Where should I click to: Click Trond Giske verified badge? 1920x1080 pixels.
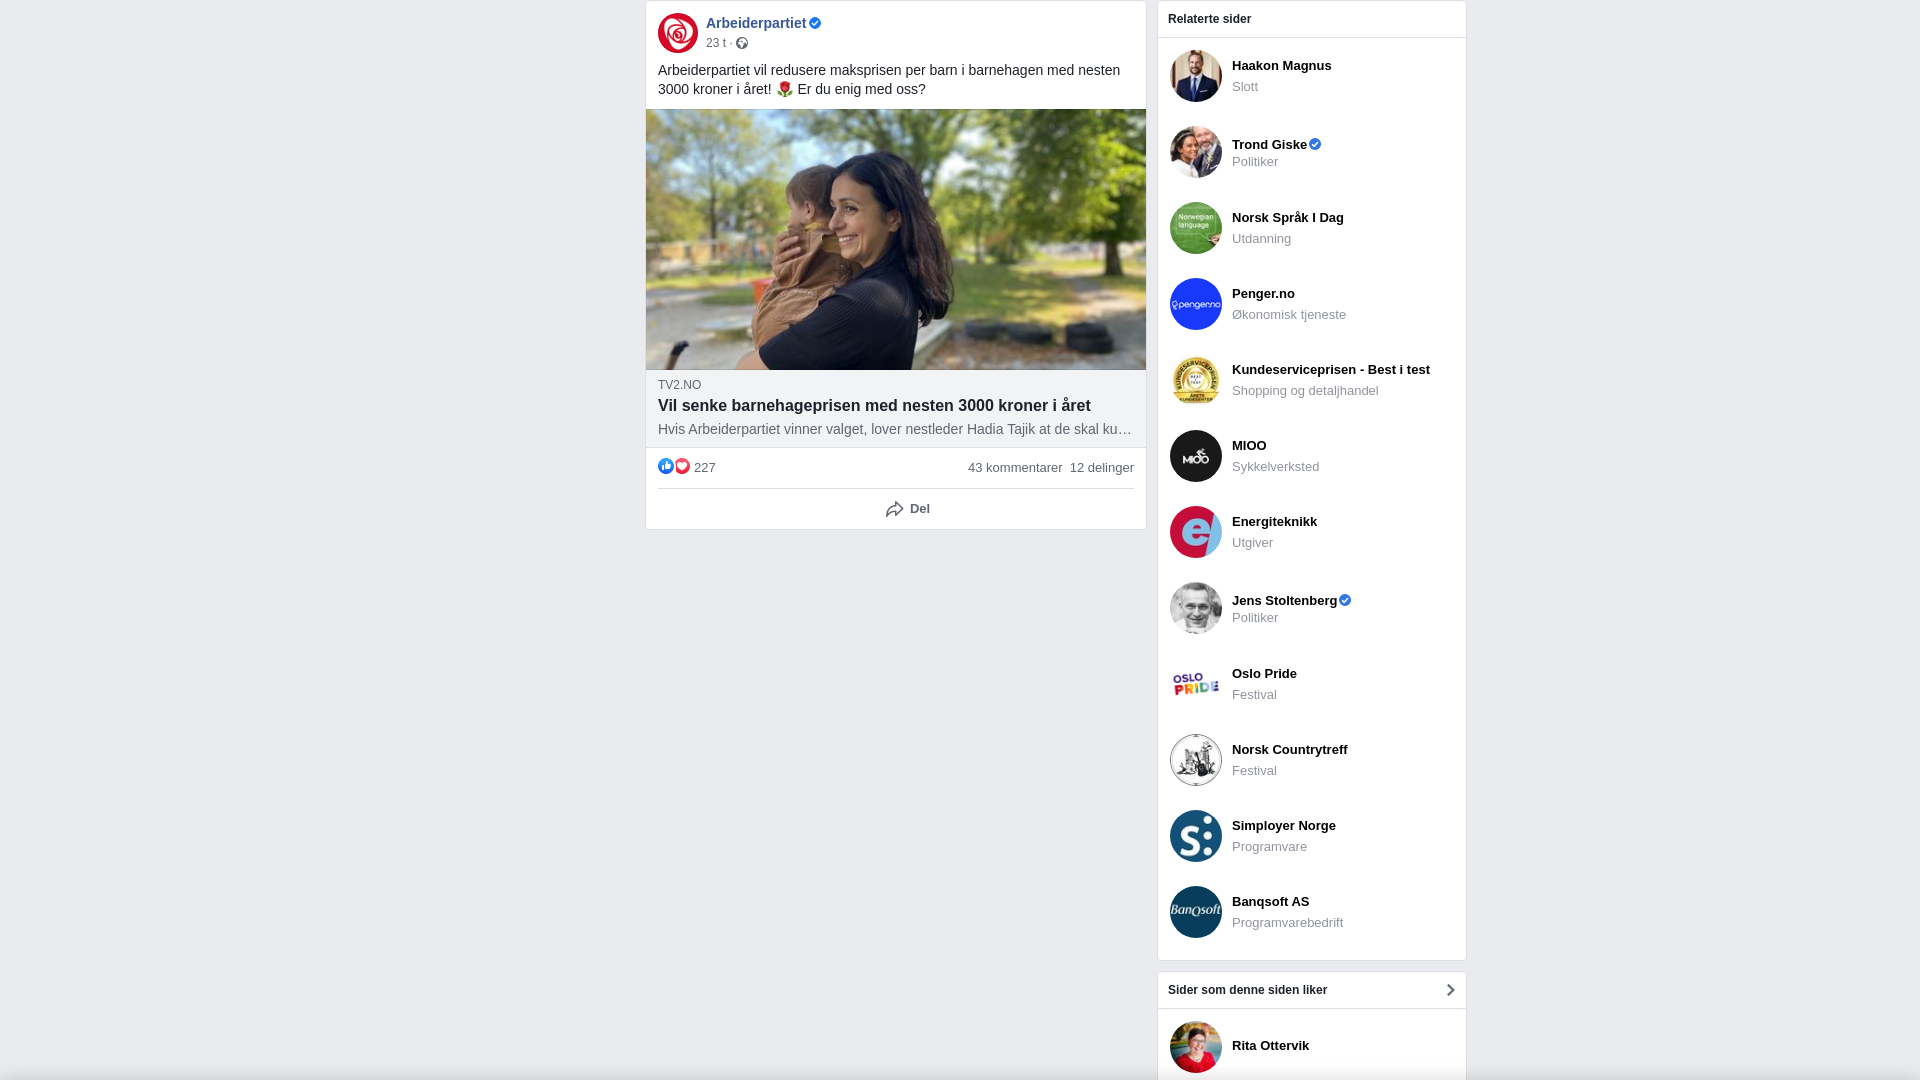point(1315,144)
